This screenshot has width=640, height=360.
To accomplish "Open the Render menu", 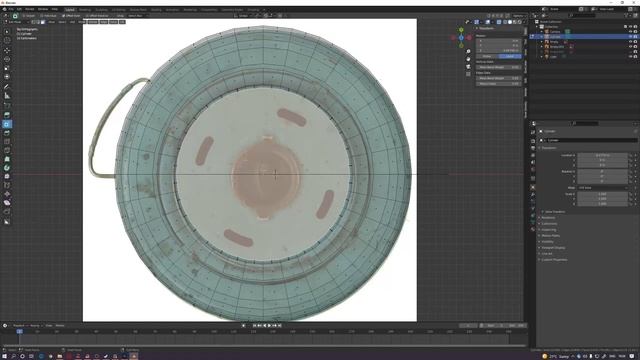I will point(30,9).
